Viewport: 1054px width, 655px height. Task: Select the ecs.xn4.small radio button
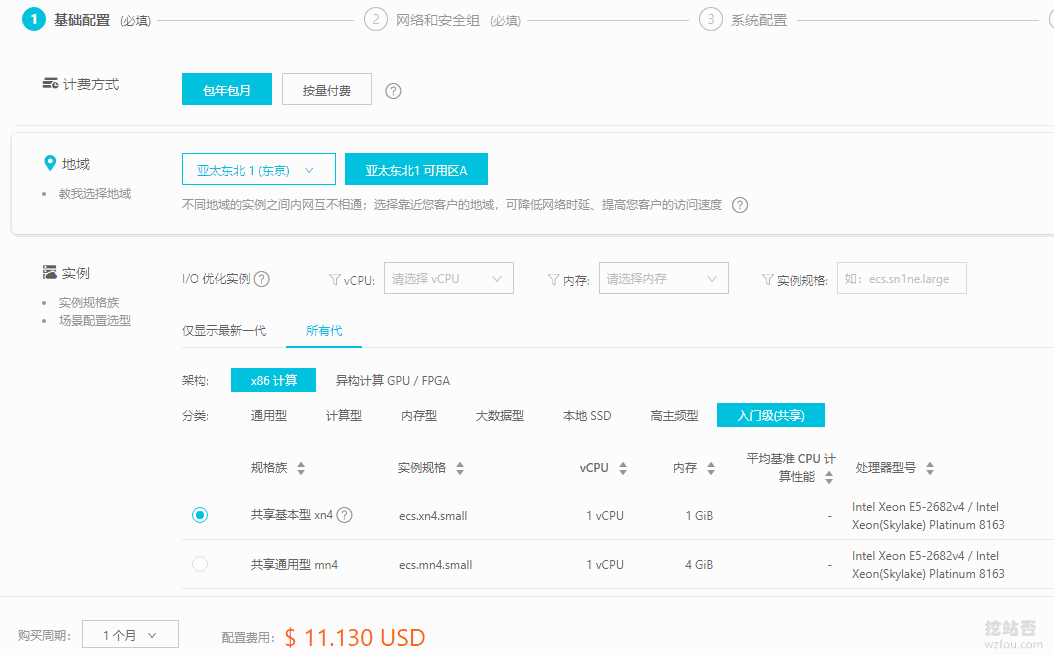click(200, 514)
